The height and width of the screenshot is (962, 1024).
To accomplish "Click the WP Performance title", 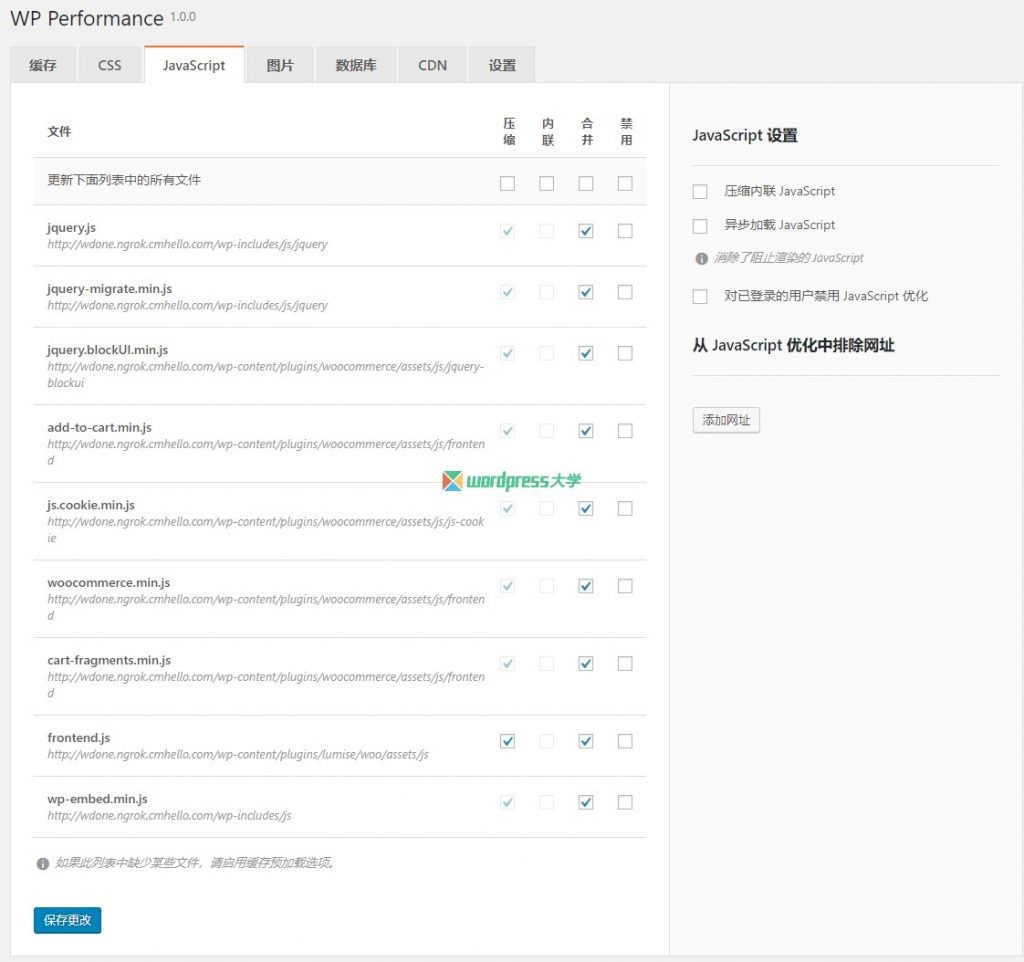I will click(x=87, y=18).
